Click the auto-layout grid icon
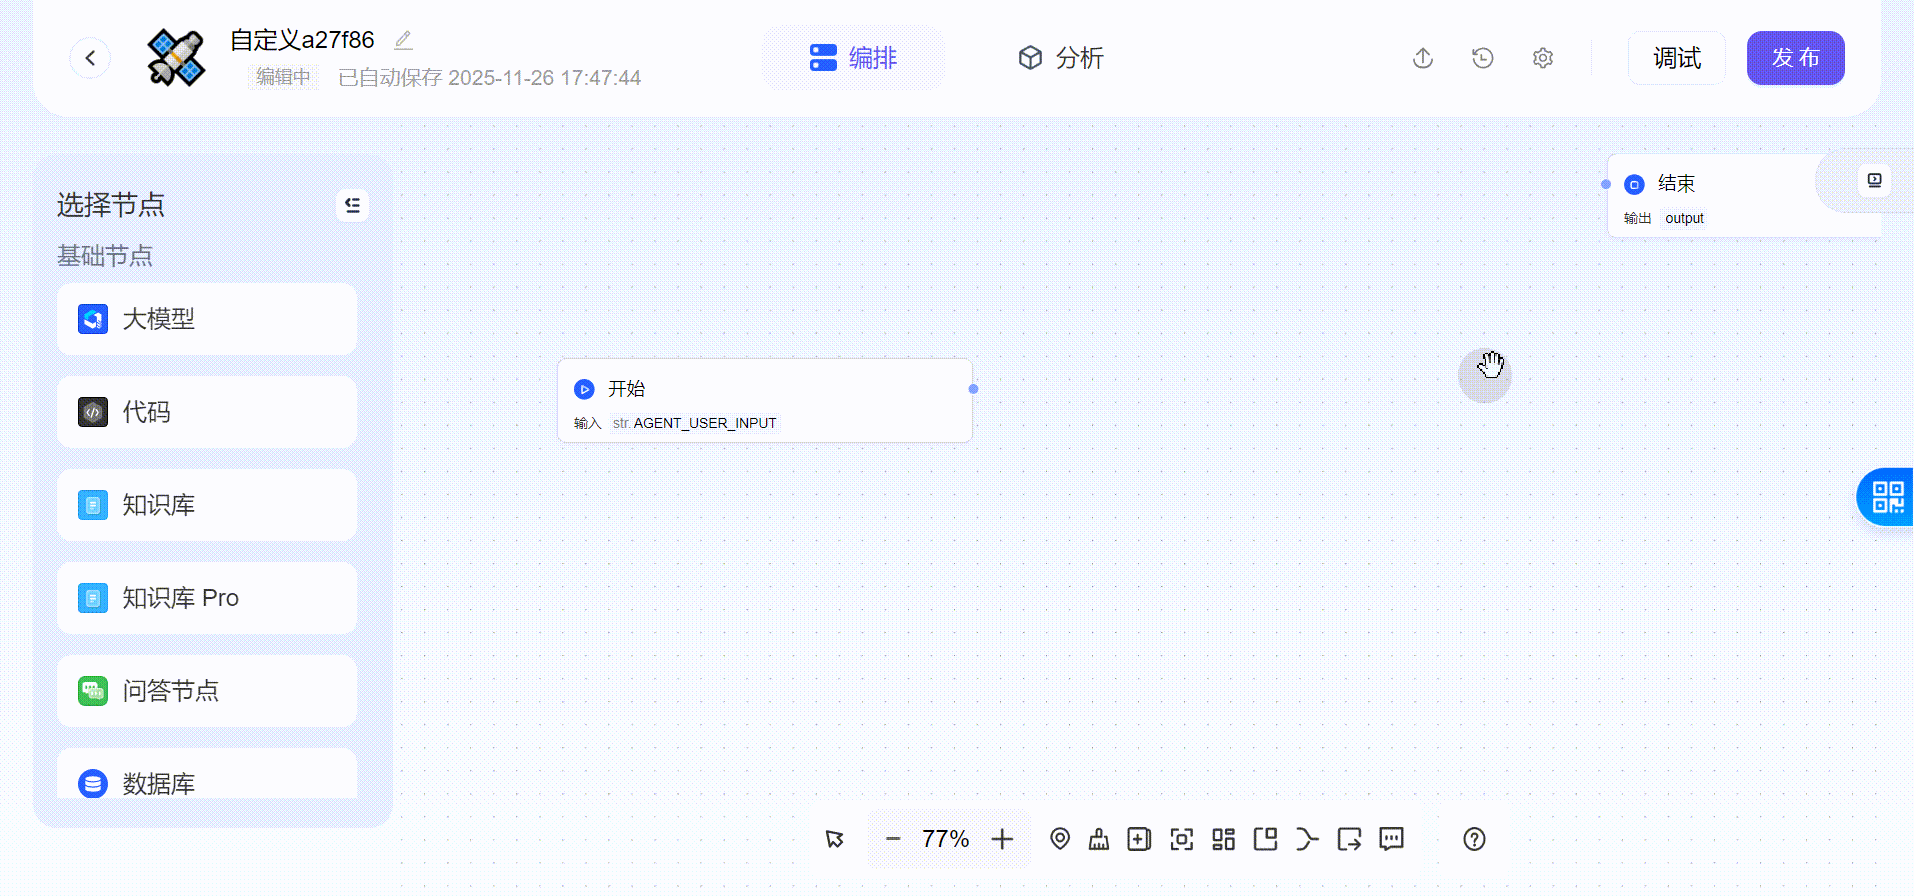1914x896 pixels. click(1223, 839)
